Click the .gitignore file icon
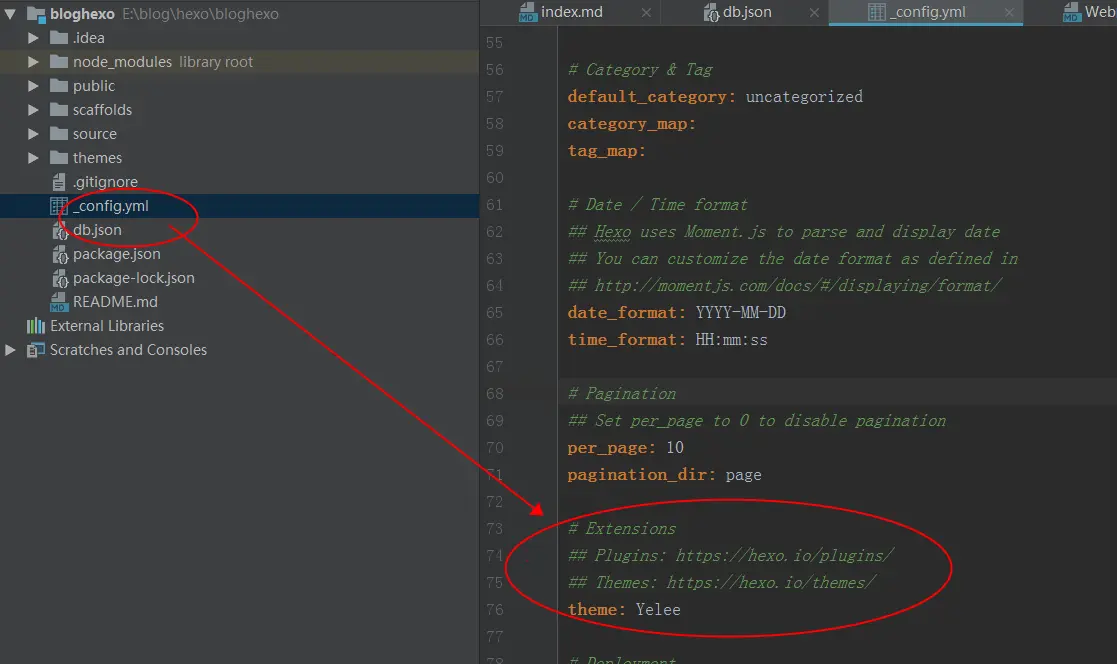The height and width of the screenshot is (664, 1117). [59, 182]
